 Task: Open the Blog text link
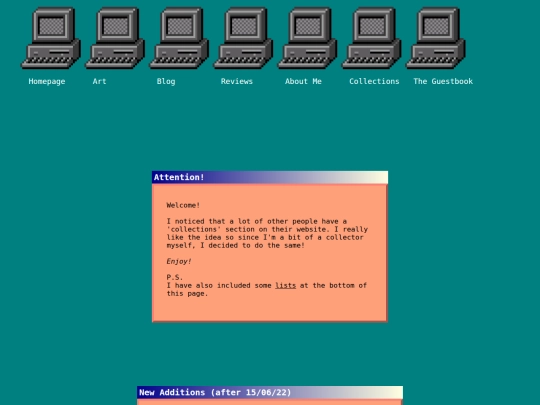166,82
